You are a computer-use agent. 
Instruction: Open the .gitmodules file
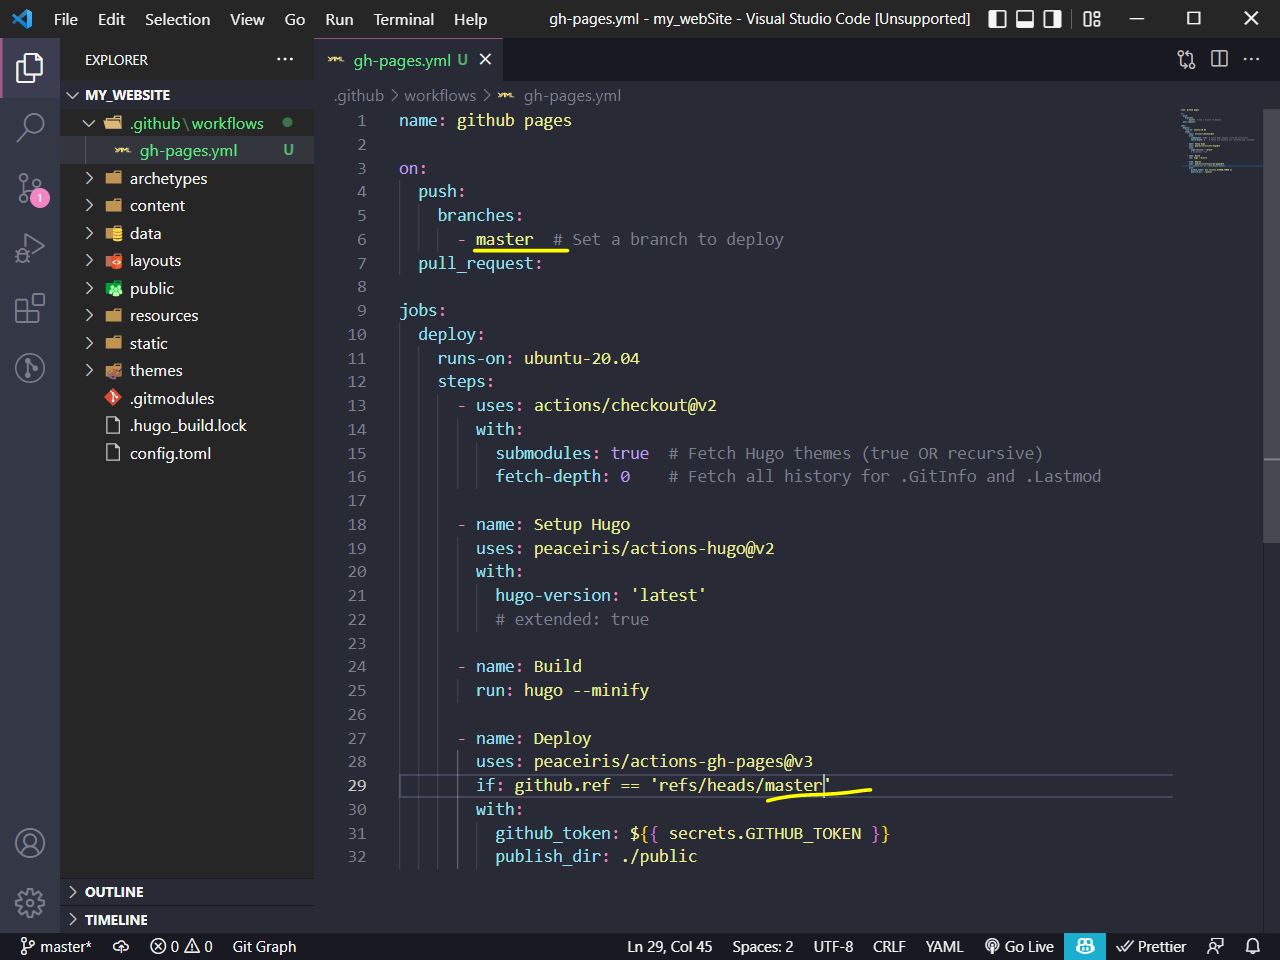point(187,398)
